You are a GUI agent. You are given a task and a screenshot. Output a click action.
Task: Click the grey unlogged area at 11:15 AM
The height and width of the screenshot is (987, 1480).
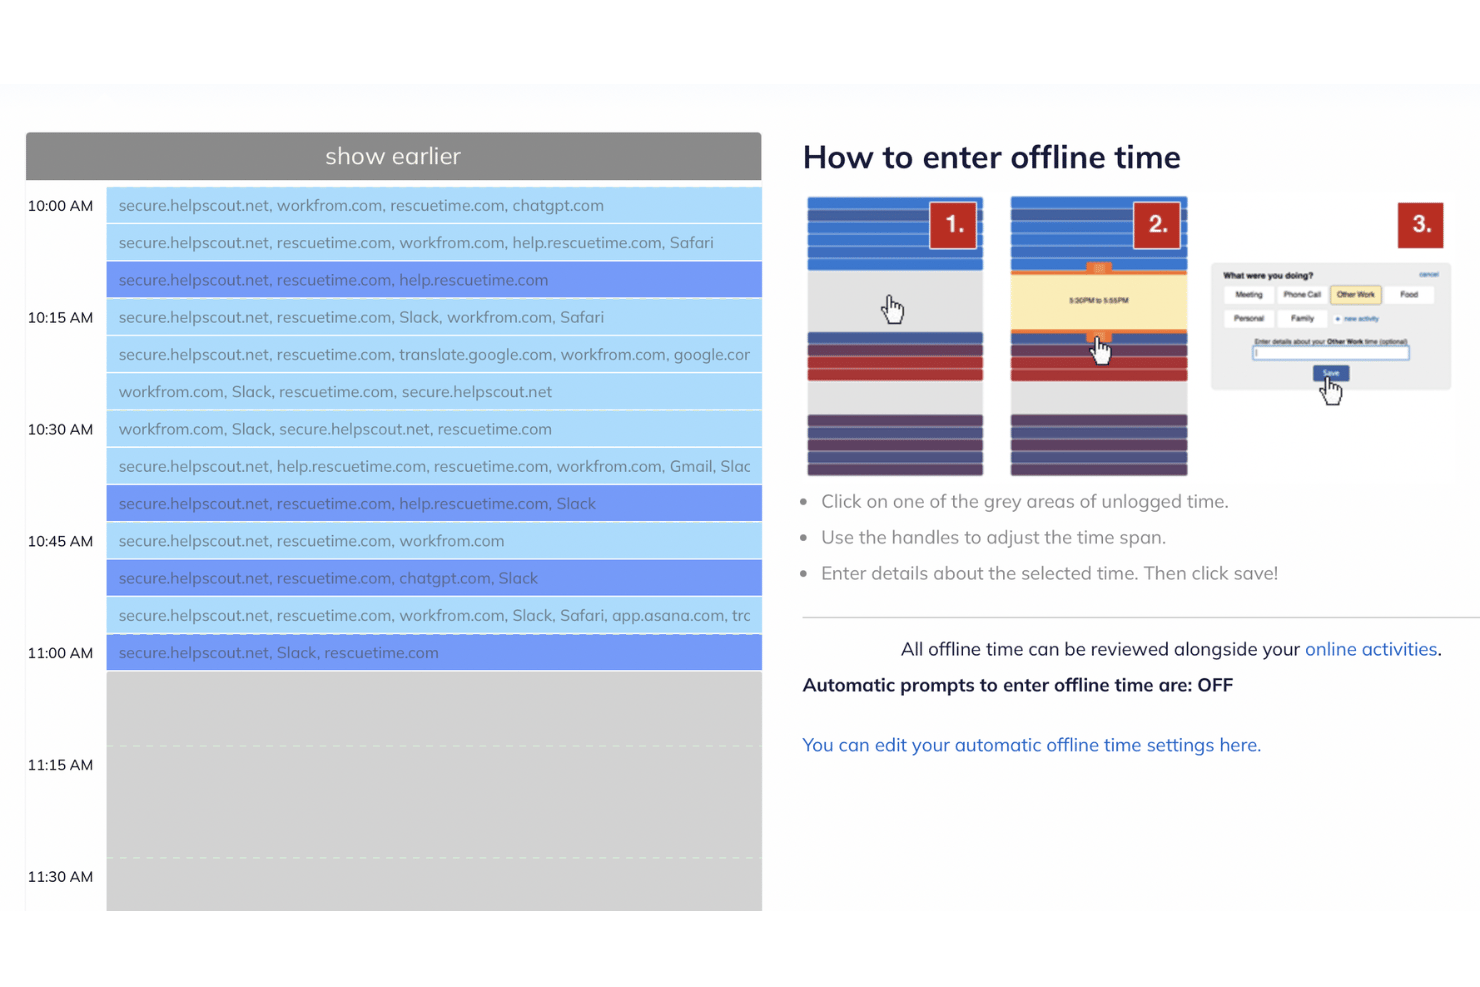(434, 790)
